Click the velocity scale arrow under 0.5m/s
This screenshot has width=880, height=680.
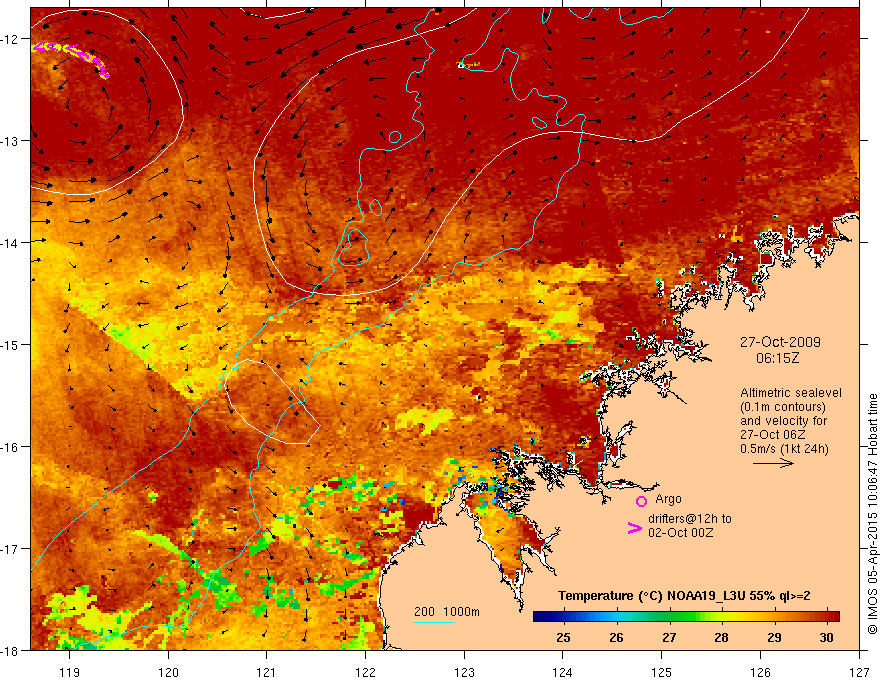[773, 463]
